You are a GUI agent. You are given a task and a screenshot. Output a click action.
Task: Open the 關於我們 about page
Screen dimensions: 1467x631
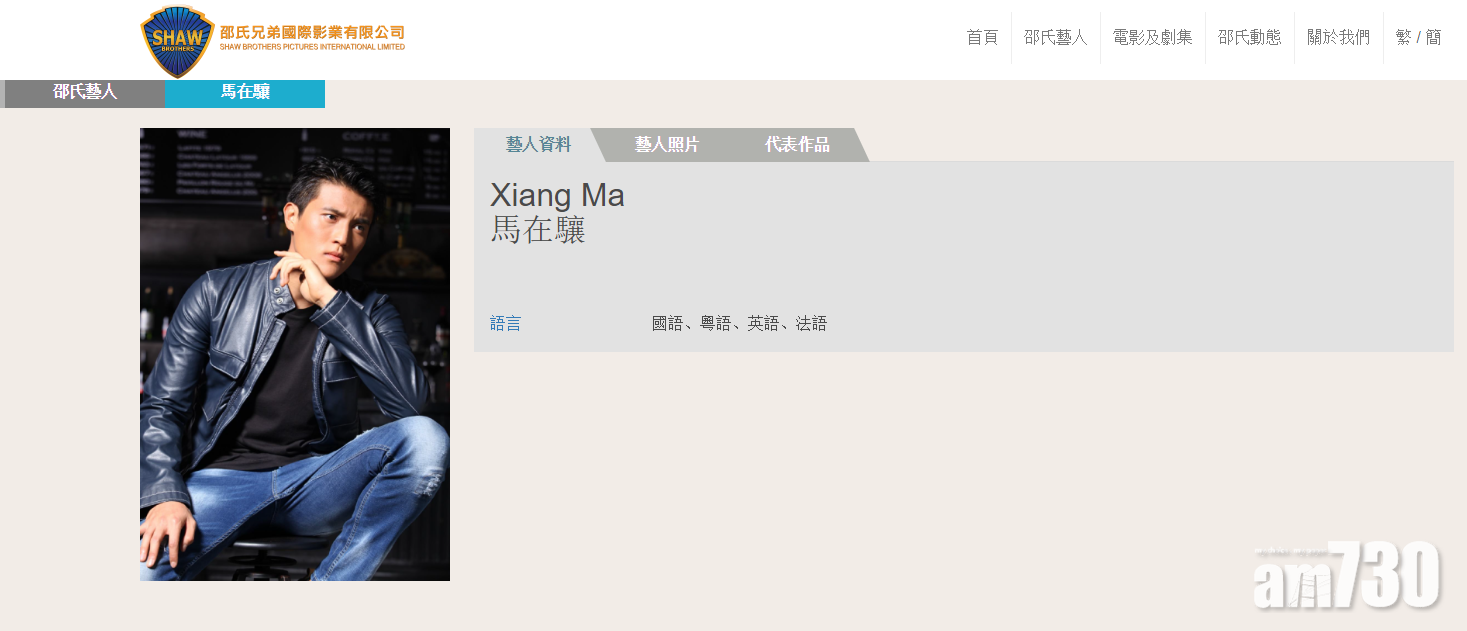coord(1338,37)
